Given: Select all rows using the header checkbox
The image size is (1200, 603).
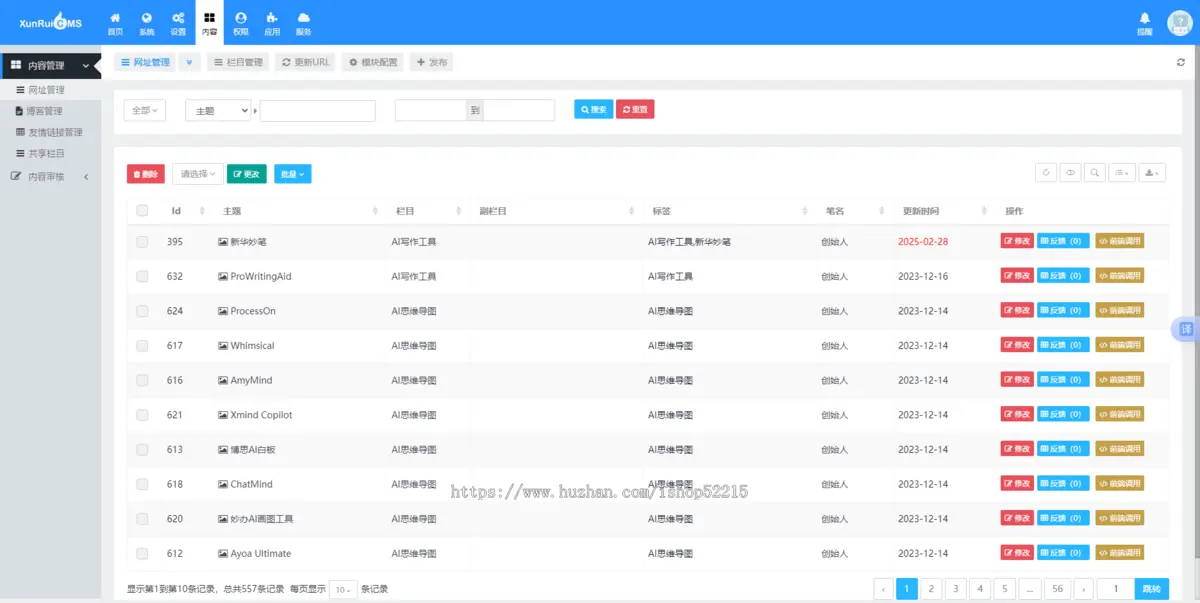Looking at the screenshot, I should (x=141, y=210).
